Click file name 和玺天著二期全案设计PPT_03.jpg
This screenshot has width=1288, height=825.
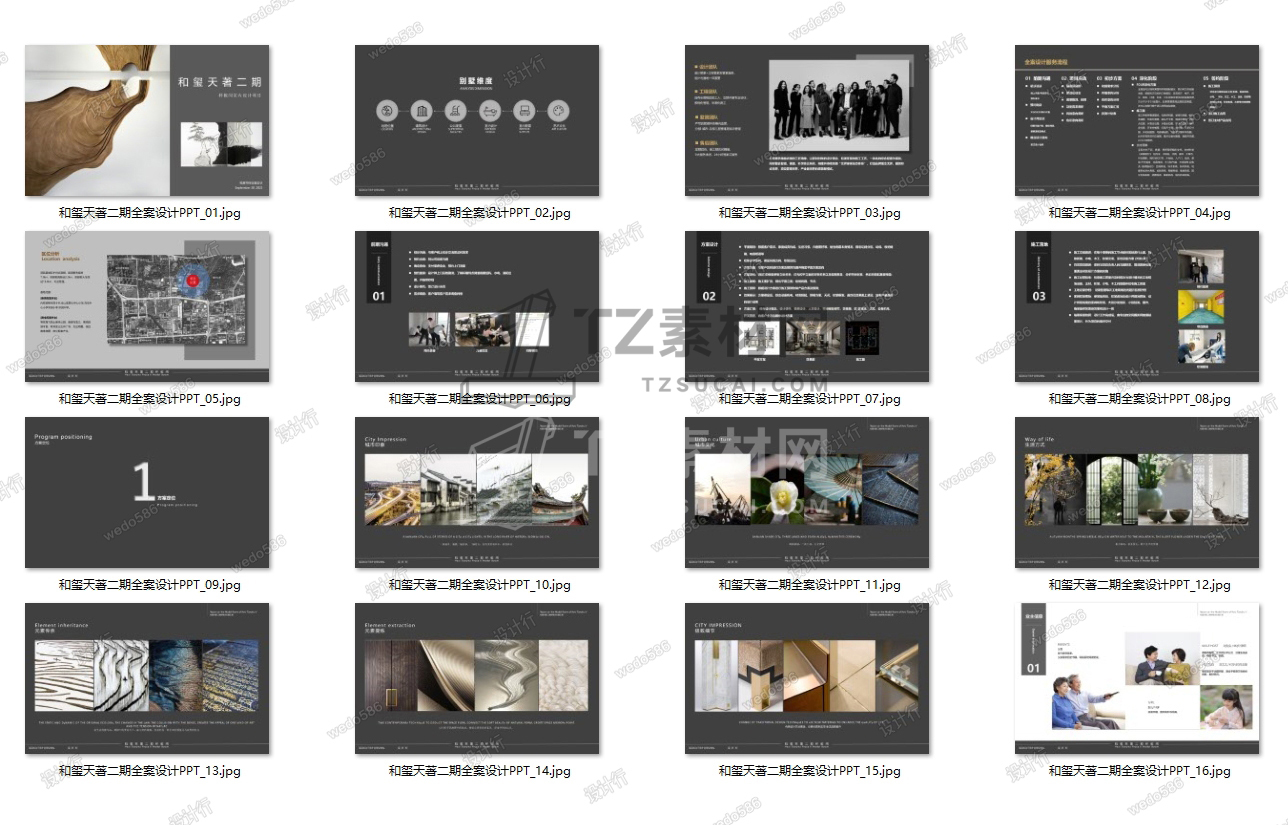point(810,213)
